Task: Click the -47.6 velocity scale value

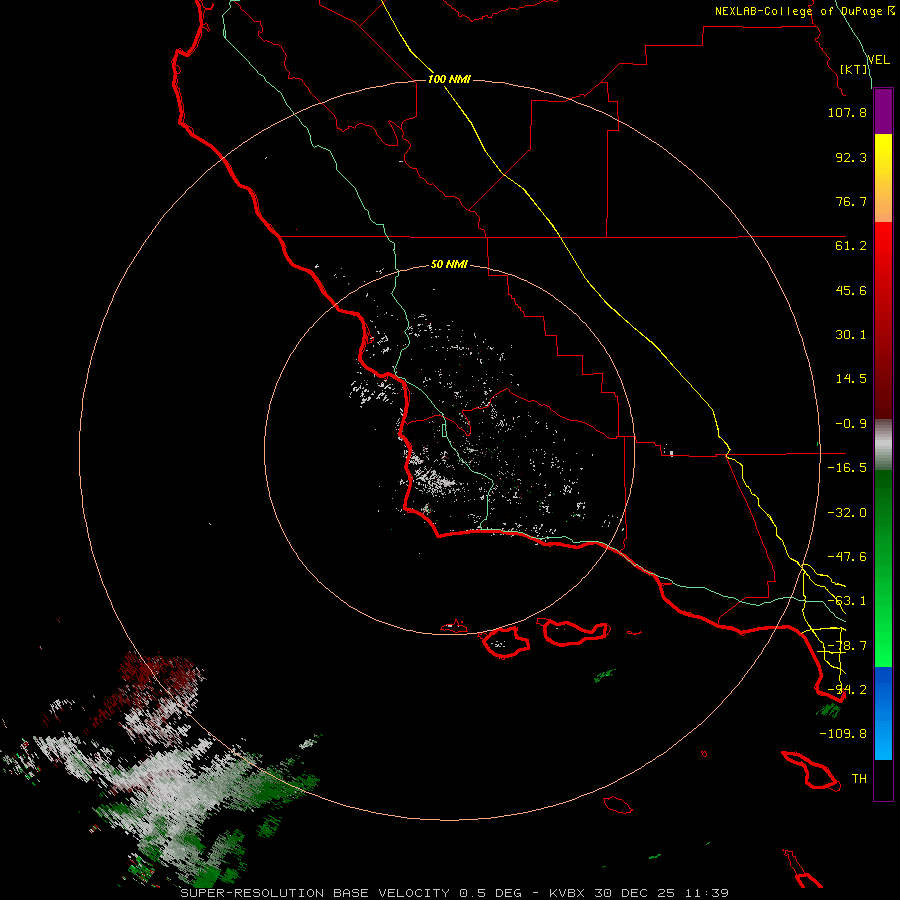Action: [x=847, y=557]
